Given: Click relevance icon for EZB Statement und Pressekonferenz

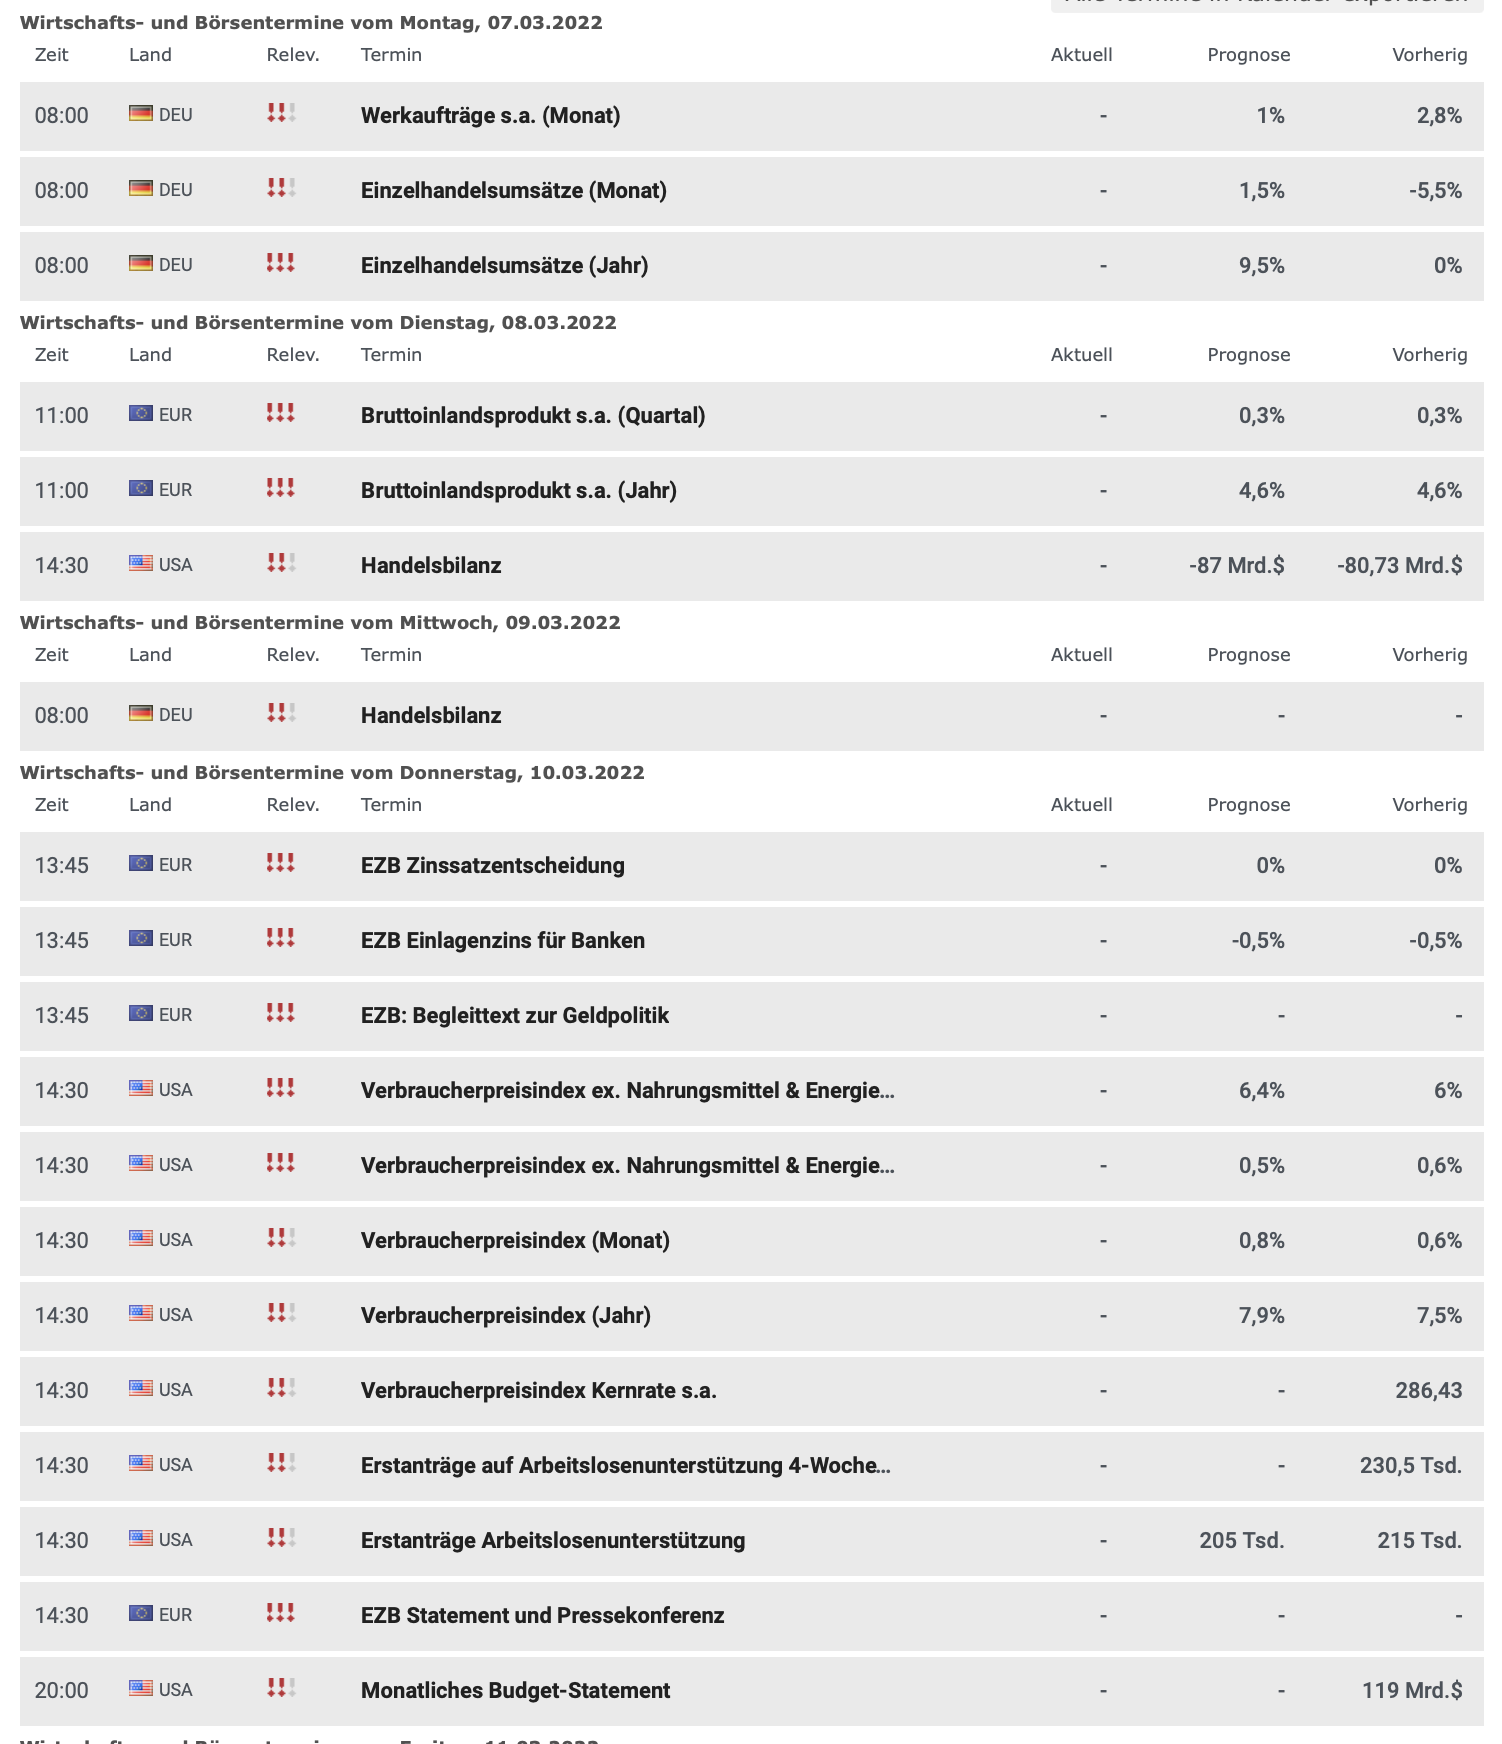Looking at the screenshot, I should click(x=281, y=1613).
